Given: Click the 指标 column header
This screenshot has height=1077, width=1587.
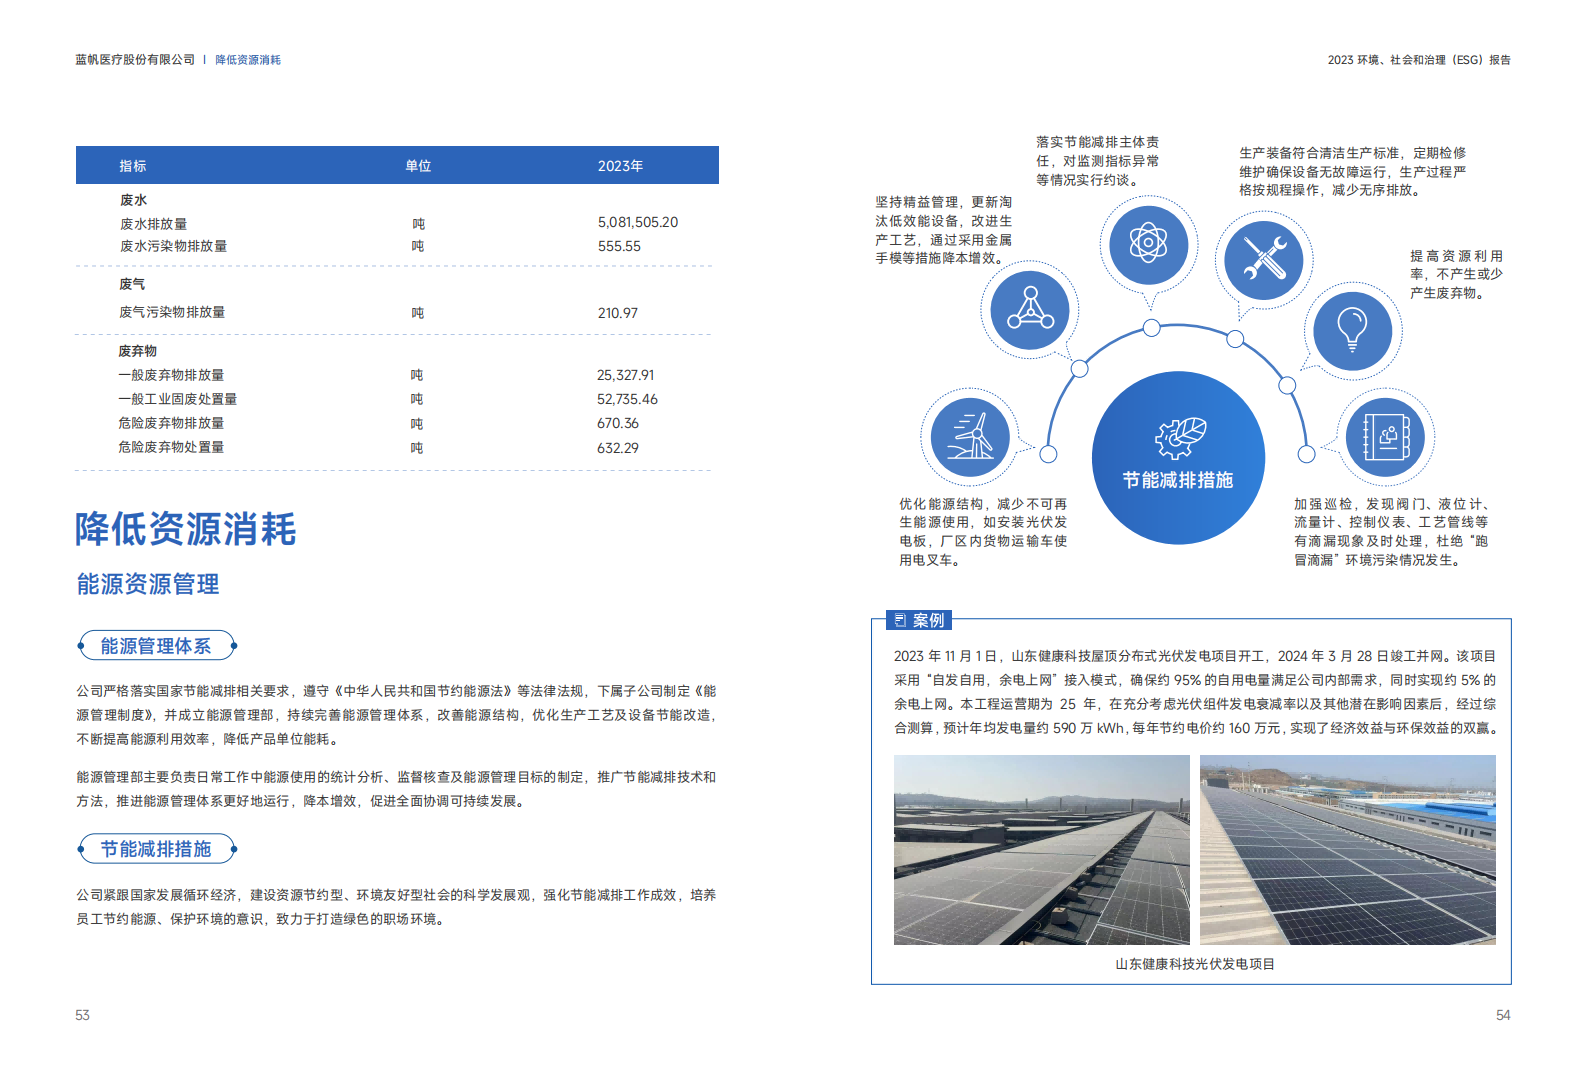Looking at the screenshot, I should click(x=133, y=166).
